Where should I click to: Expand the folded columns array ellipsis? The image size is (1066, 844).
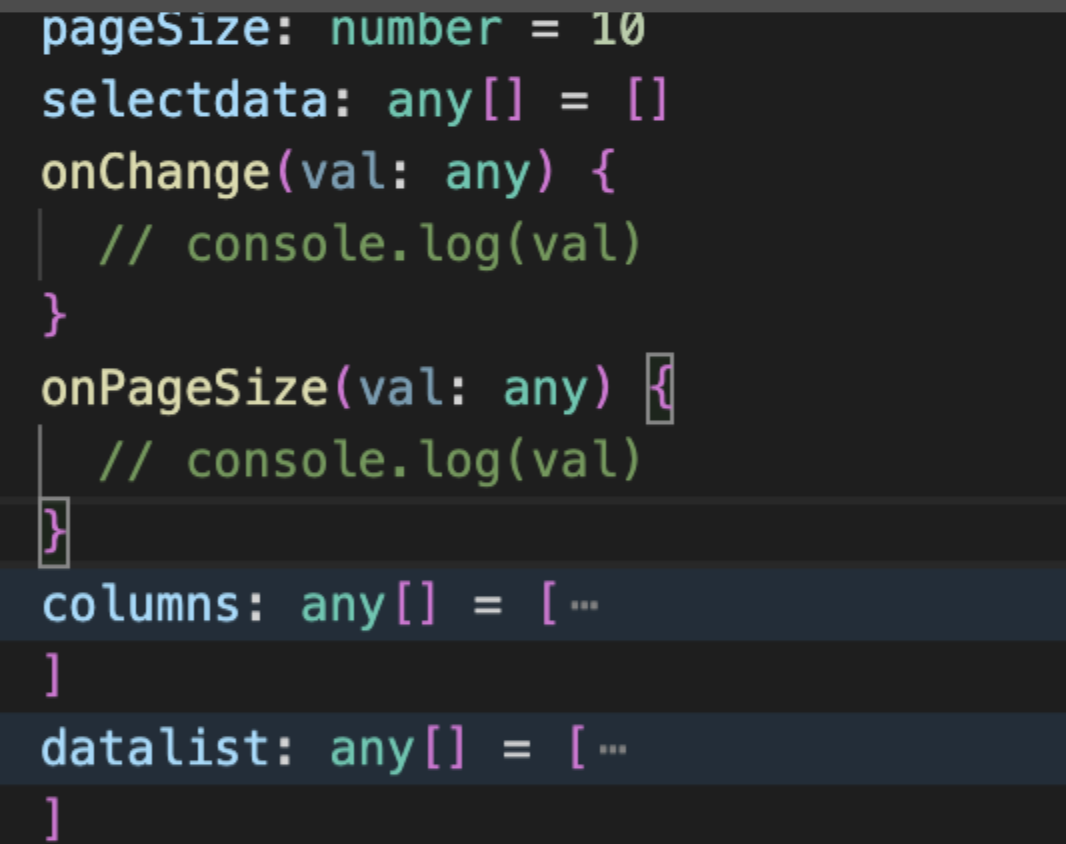point(585,605)
